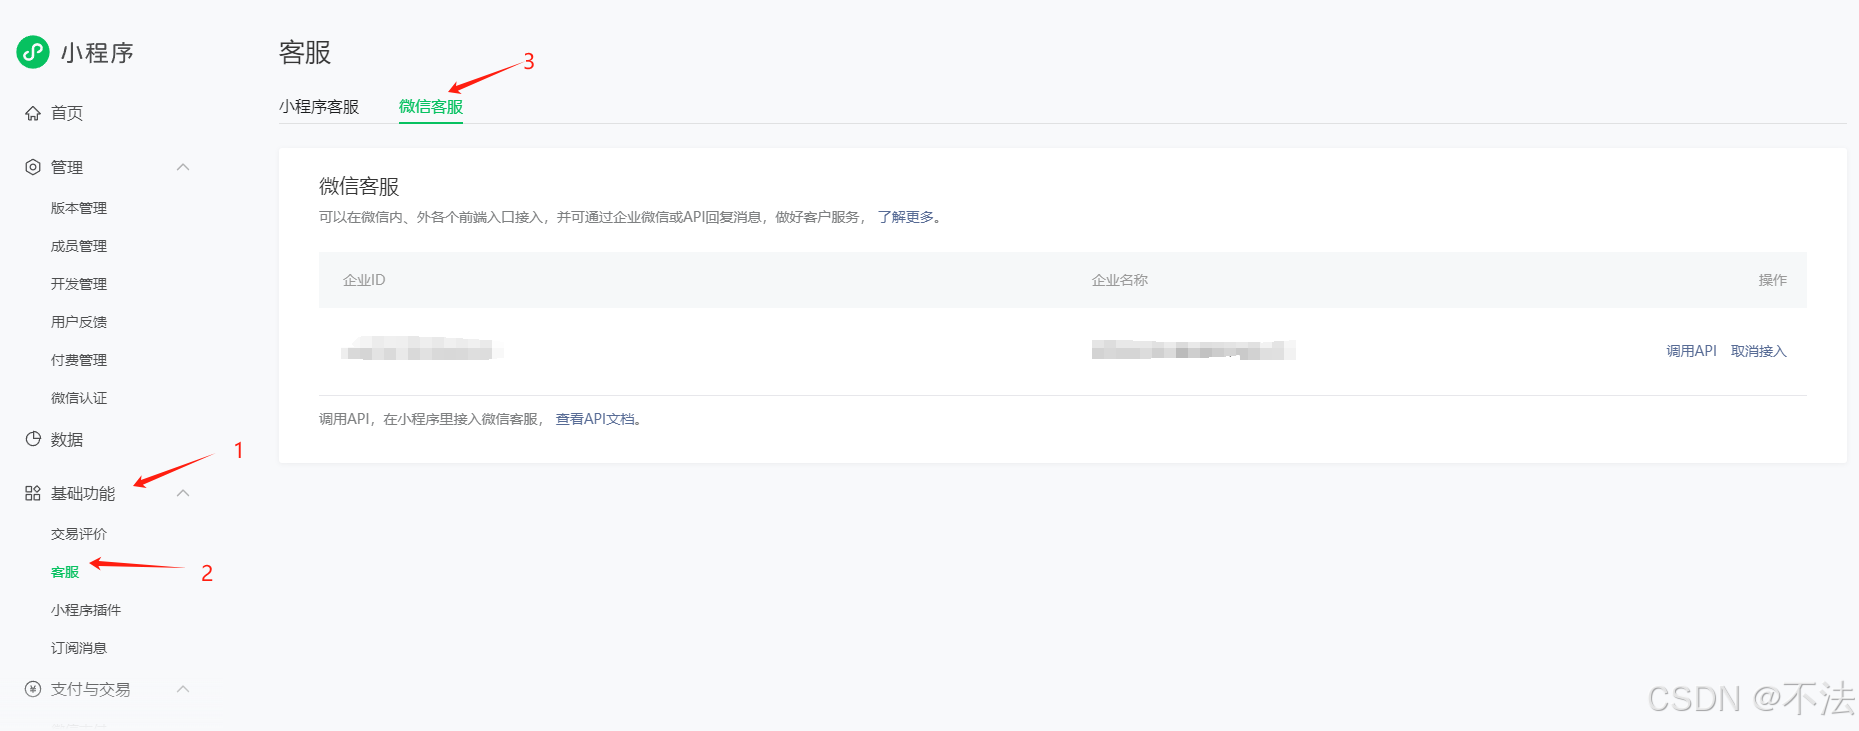Viewport: 1859px width, 731px height.
Task: Click the 企业名称 column header
Action: click(x=1120, y=280)
